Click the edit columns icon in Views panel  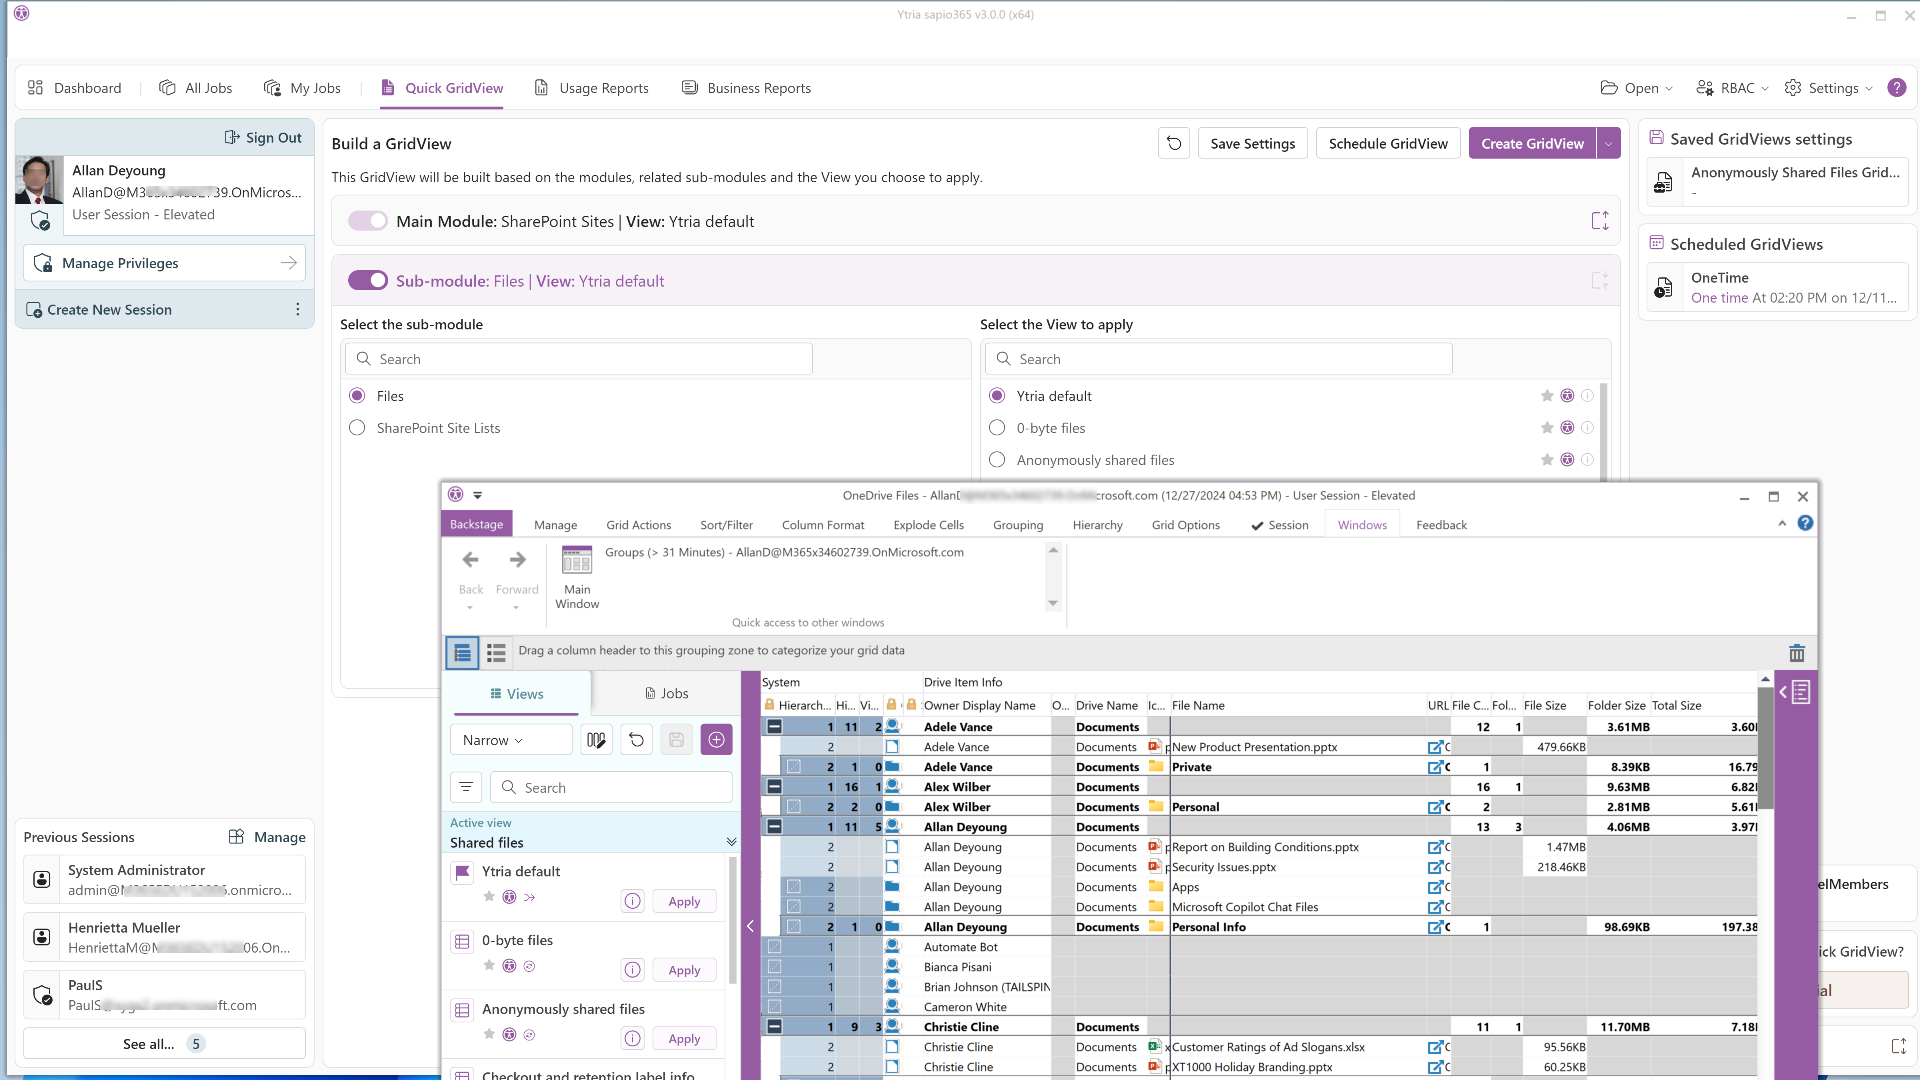[x=596, y=740]
